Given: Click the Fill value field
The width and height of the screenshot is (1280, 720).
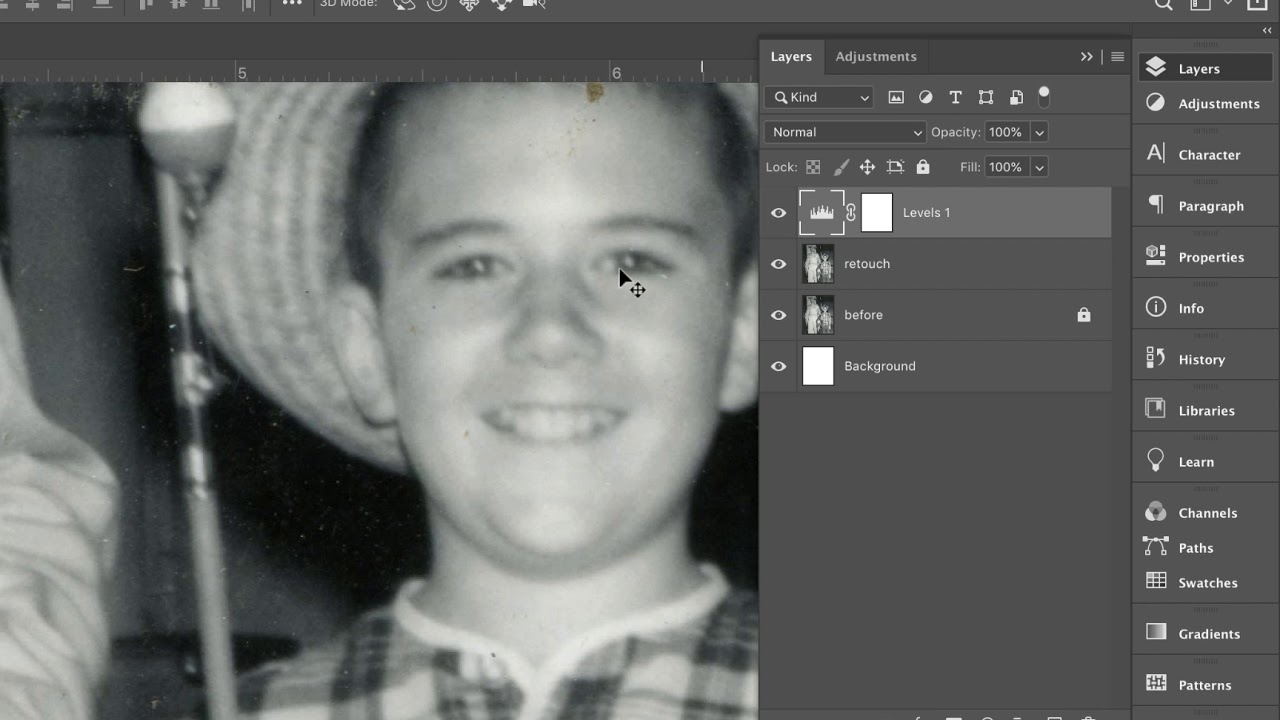Looking at the screenshot, I should click(1006, 167).
